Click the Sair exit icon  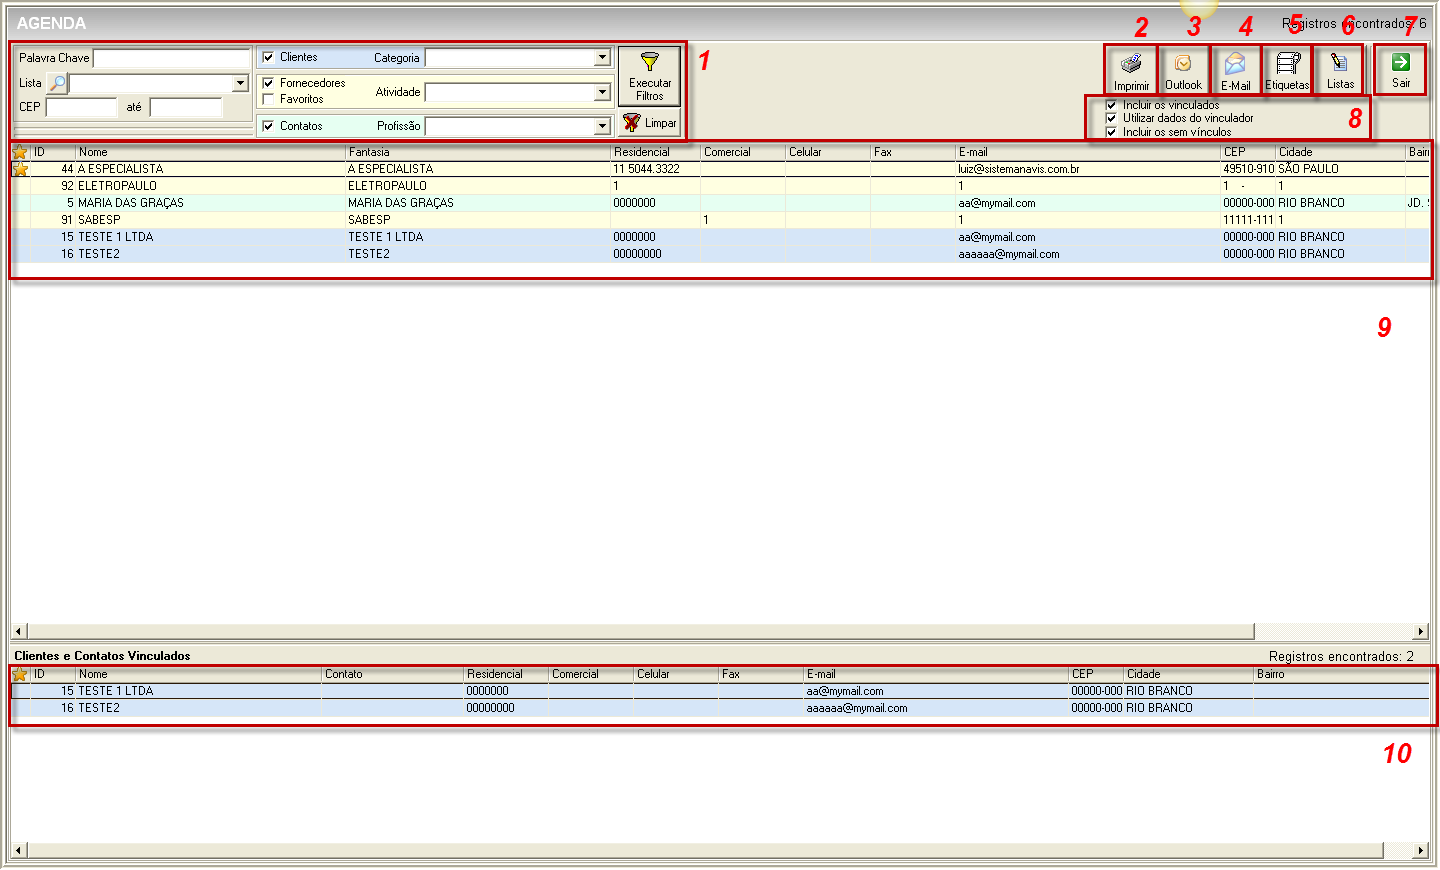point(1401,62)
